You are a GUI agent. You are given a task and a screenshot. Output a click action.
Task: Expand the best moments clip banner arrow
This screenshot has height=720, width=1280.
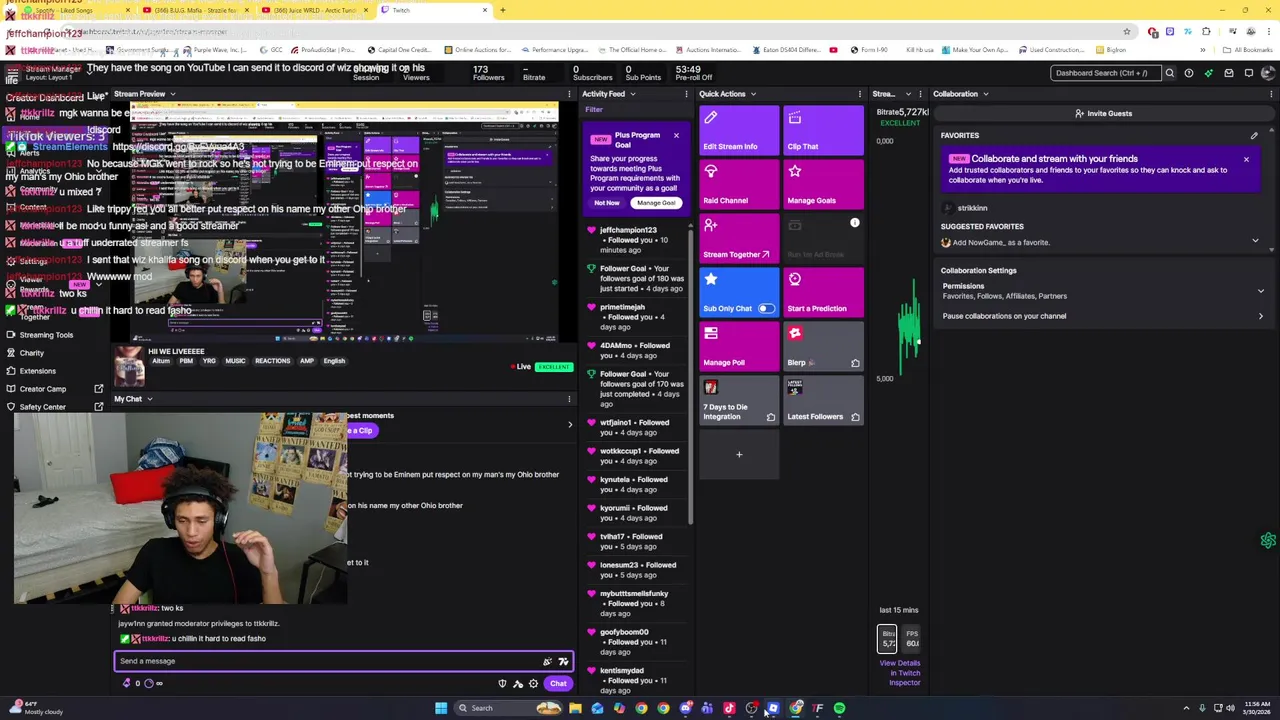tap(570, 425)
